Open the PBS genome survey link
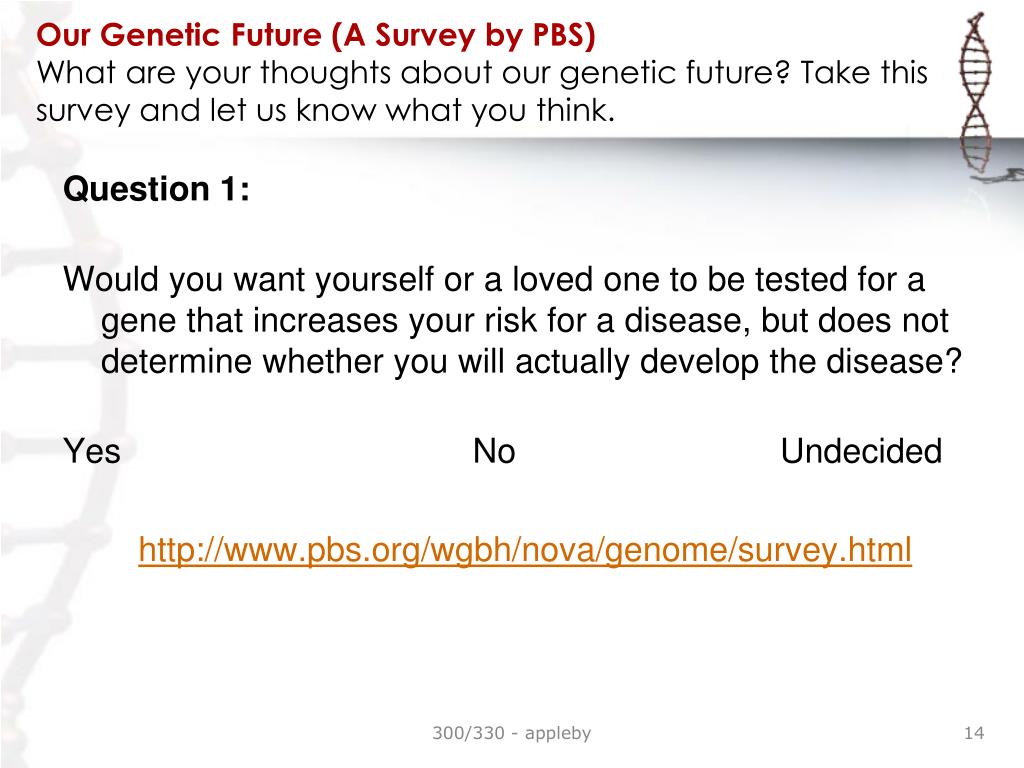The height and width of the screenshot is (768, 1024). coord(524,550)
